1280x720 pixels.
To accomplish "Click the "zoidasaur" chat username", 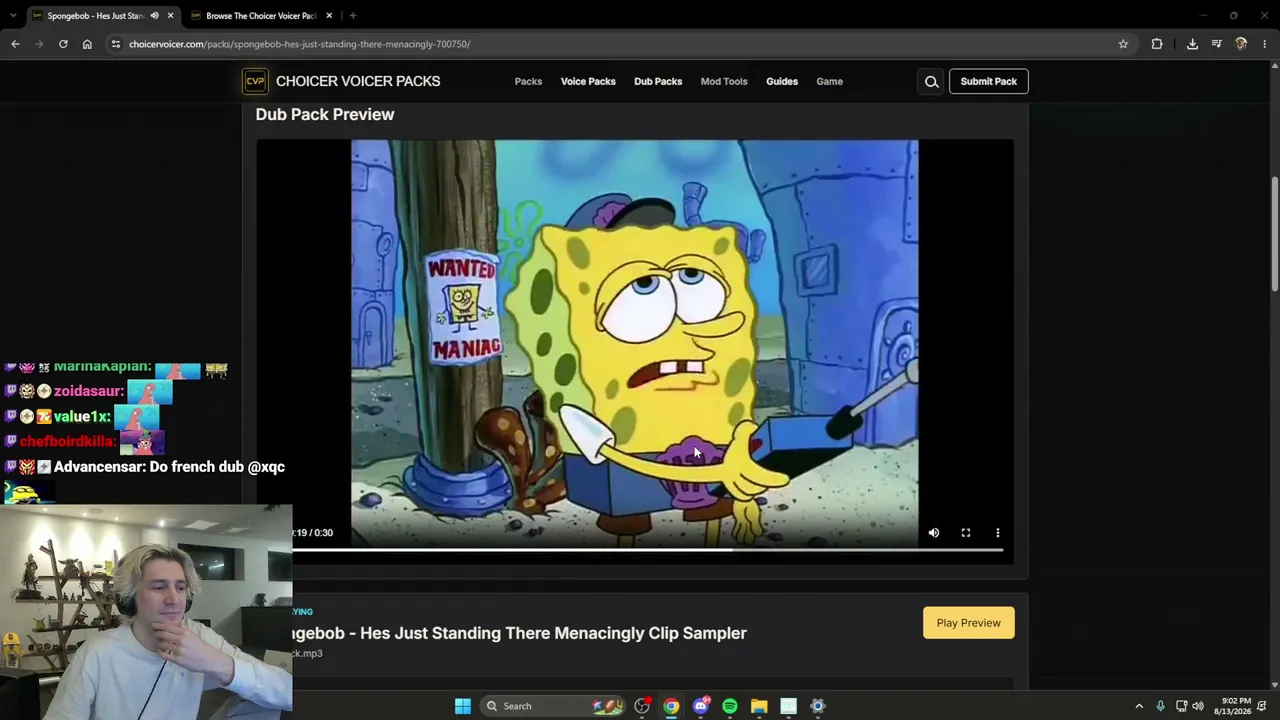I will (89, 391).
